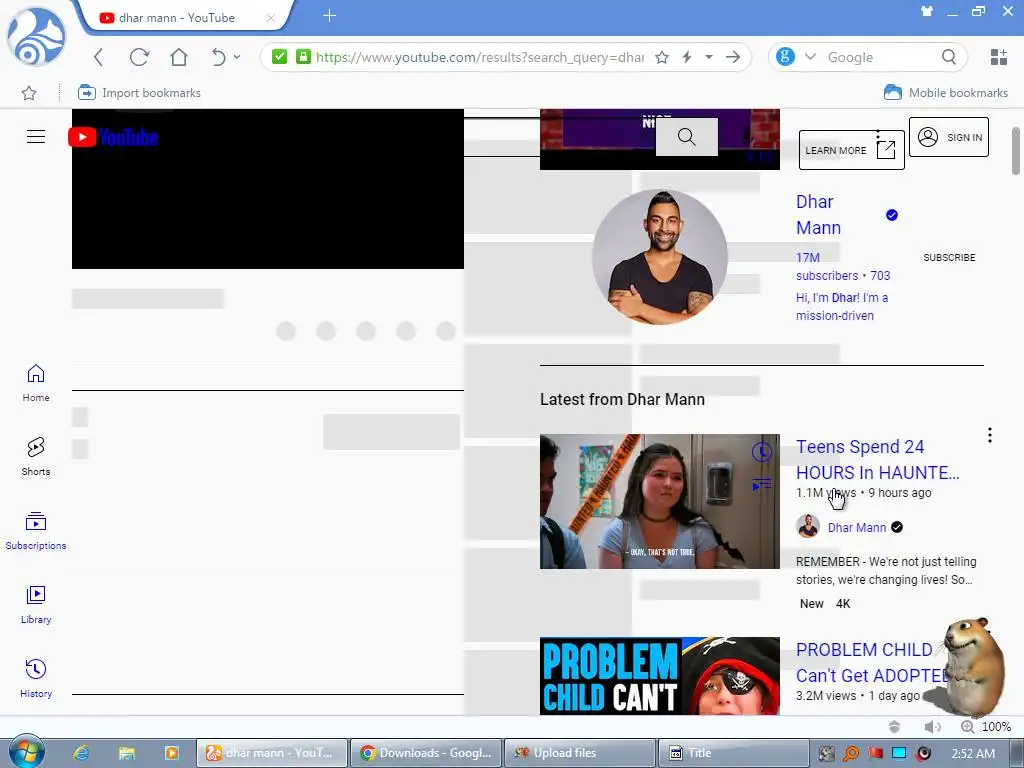This screenshot has height=768, width=1024.
Task: Switch to Upload files taskbar window
Action: 580,753
